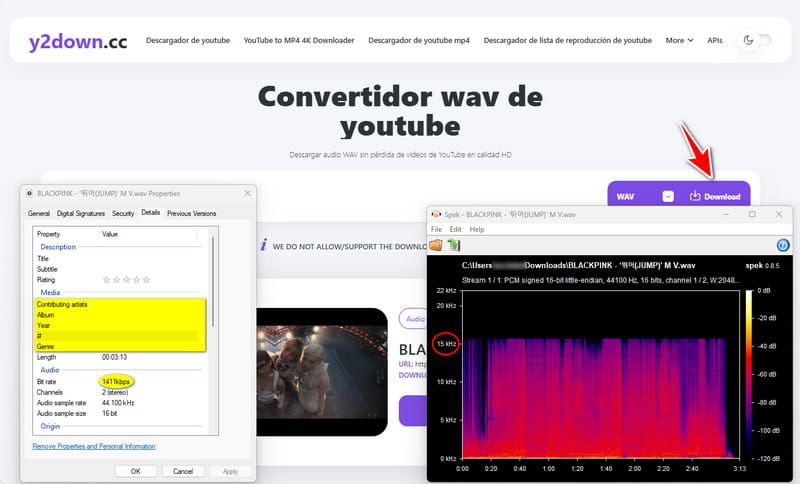The height and width of the screenshot is (484, 800).
Task: Click the Spek app icon in title bar
Action: click(436, 215)
